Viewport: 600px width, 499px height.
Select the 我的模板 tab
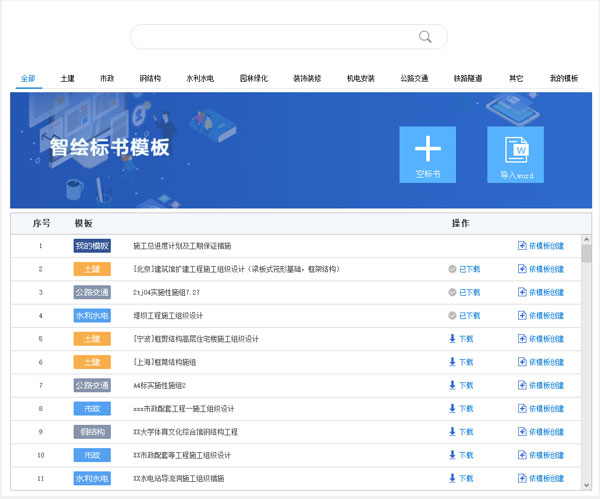coord(563,78)
